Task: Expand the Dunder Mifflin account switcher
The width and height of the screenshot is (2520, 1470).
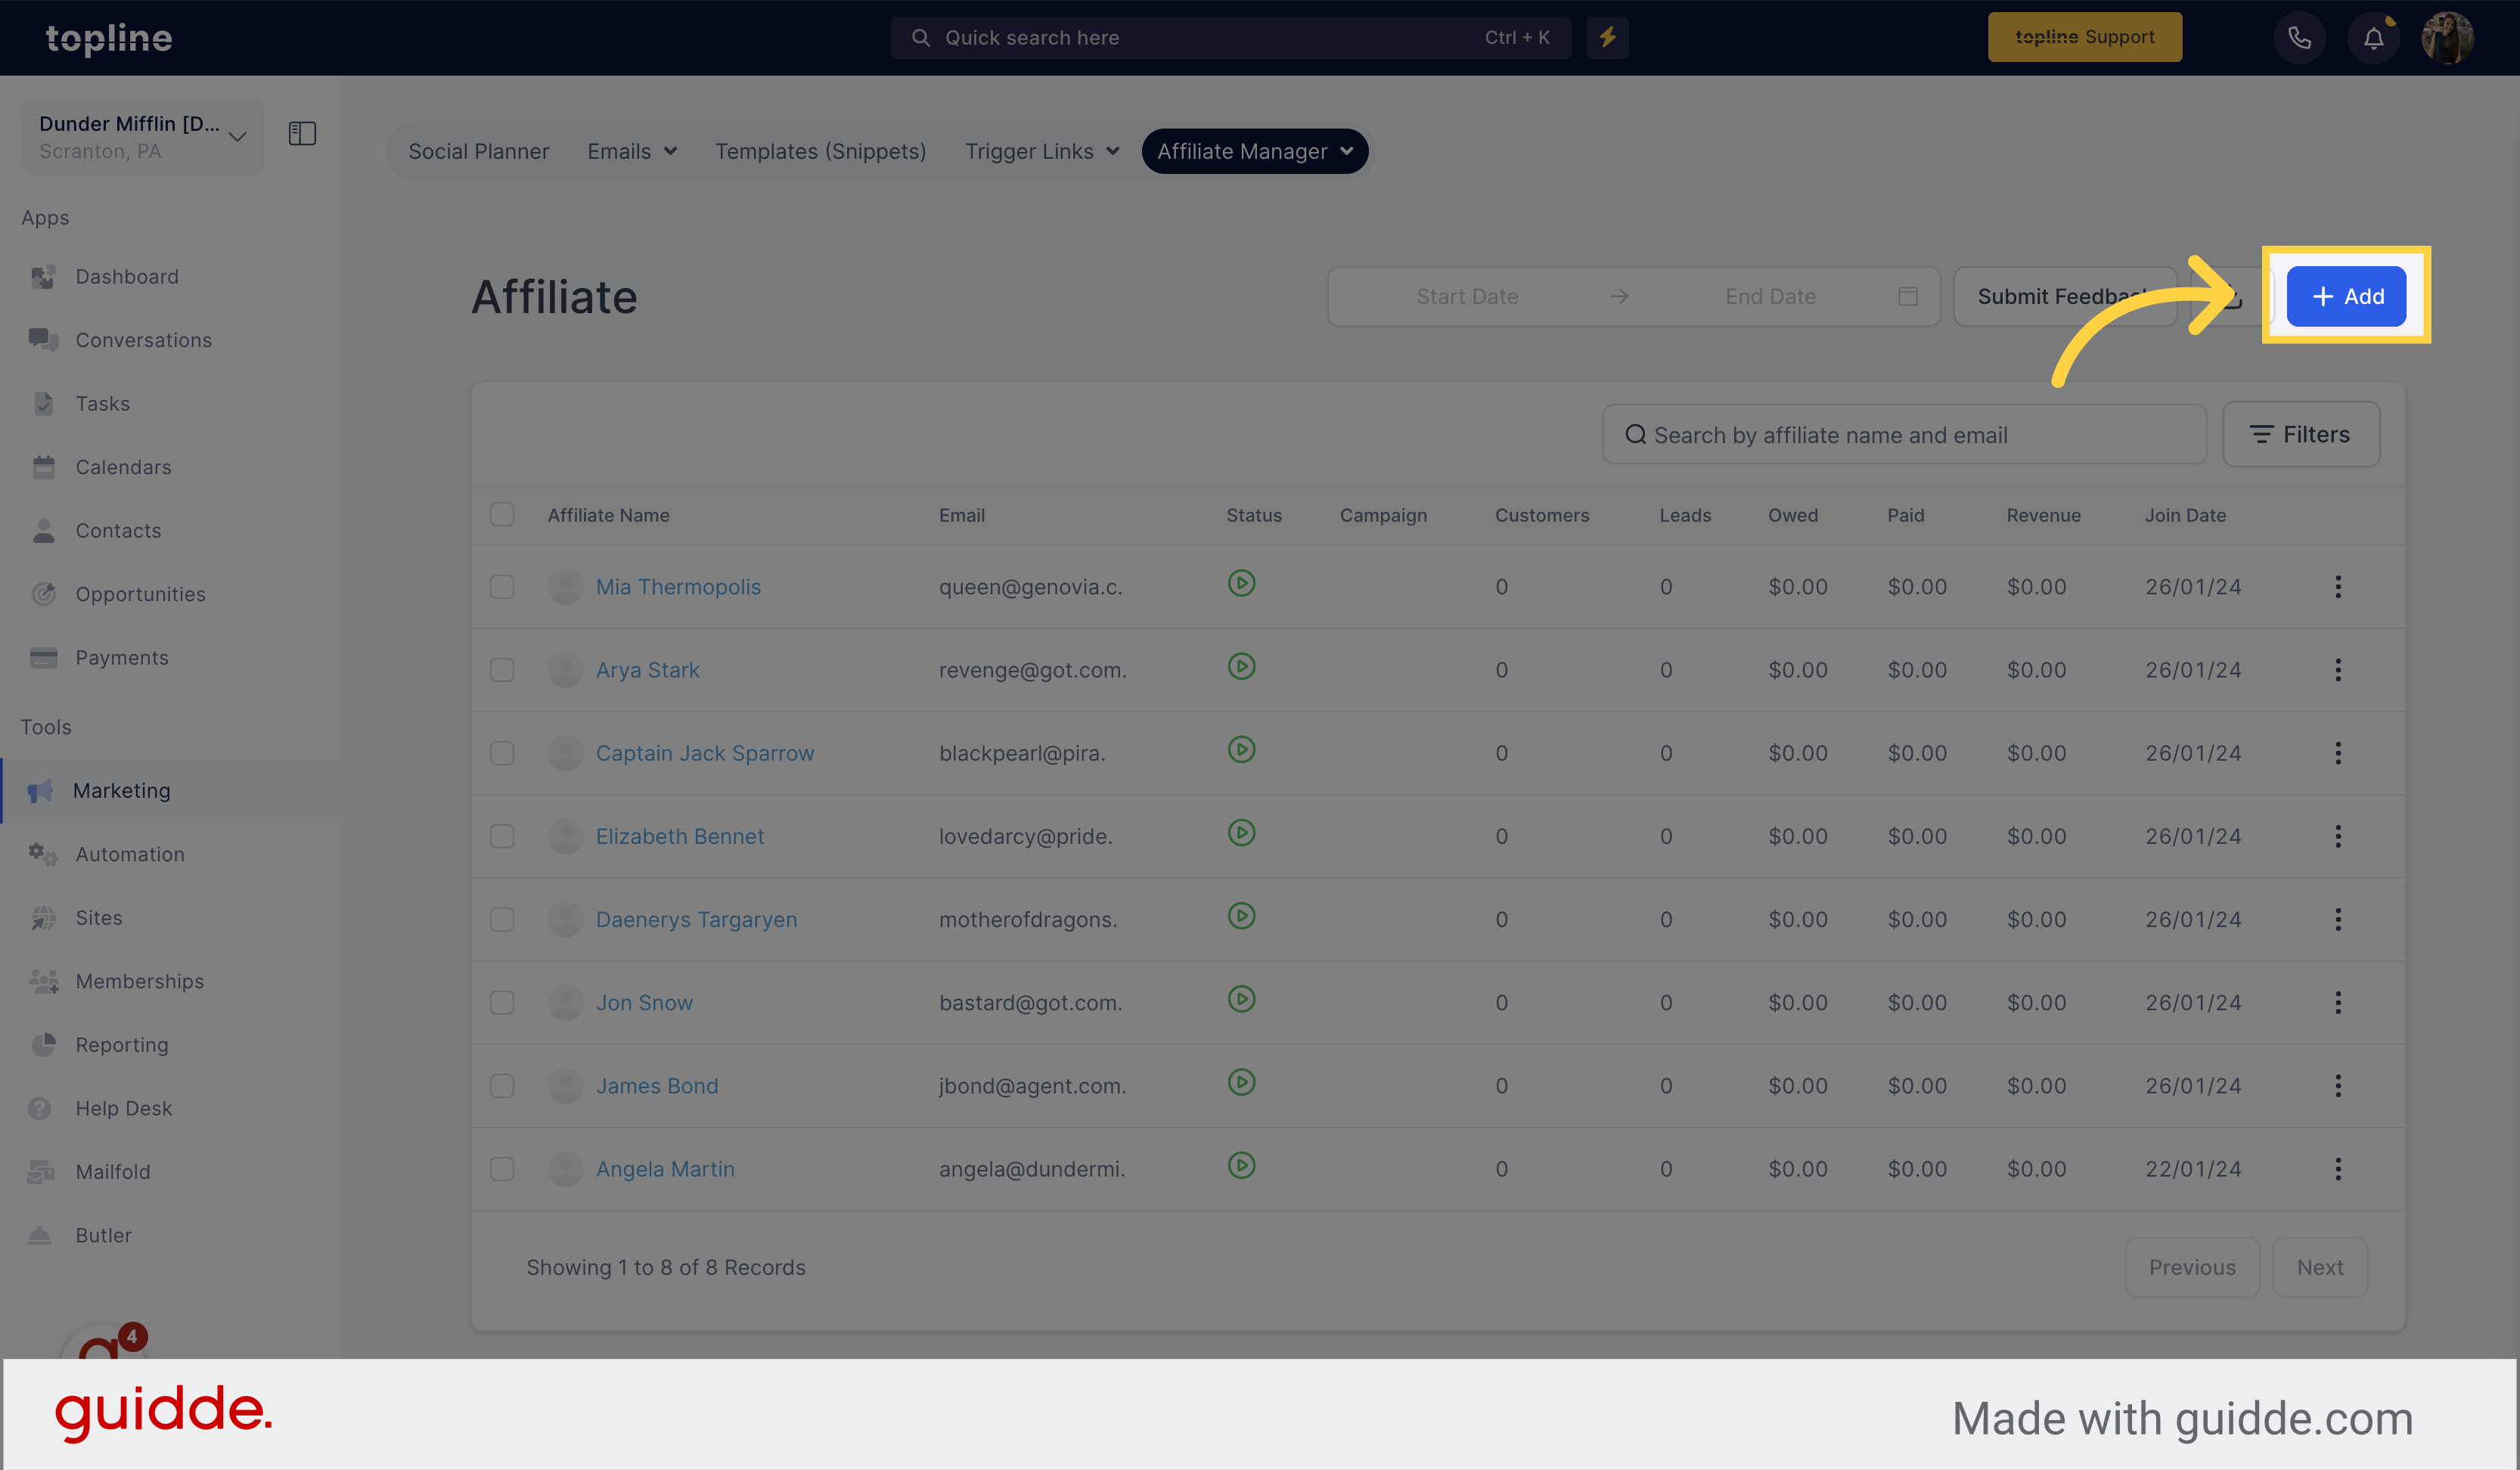Action: coord(143,137)
